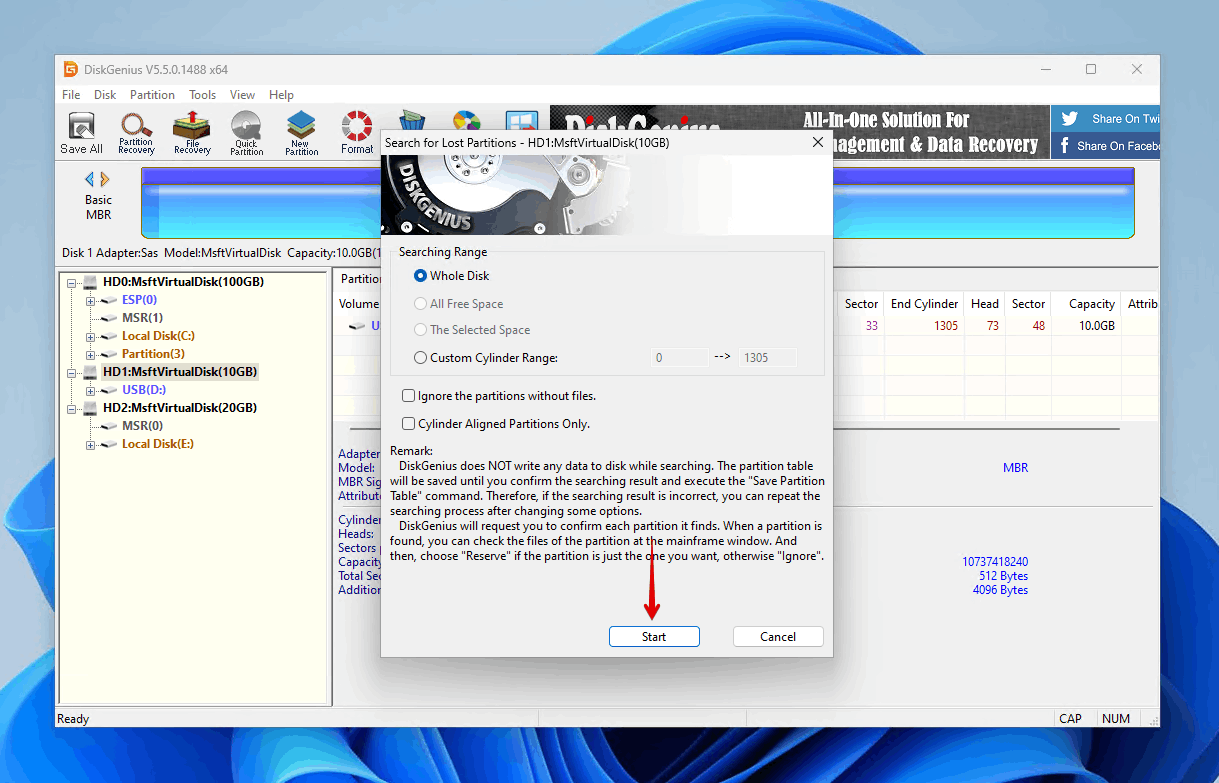The image size is (1219, 783).
Task: Click the blue disk partition bar
Action: (637, 203)
